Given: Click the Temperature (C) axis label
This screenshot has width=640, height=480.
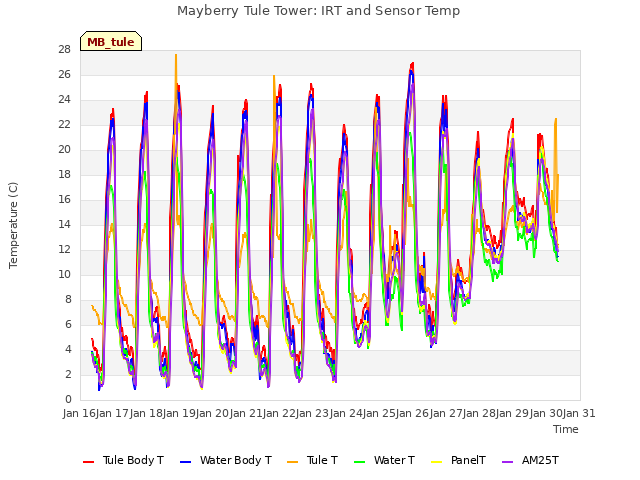Looking at the screenshot, I should (x=13, y=225).
